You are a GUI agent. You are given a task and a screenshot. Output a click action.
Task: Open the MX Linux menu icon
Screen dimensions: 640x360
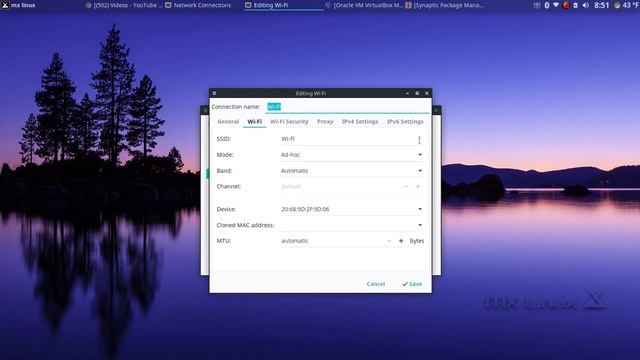(5, 5)
